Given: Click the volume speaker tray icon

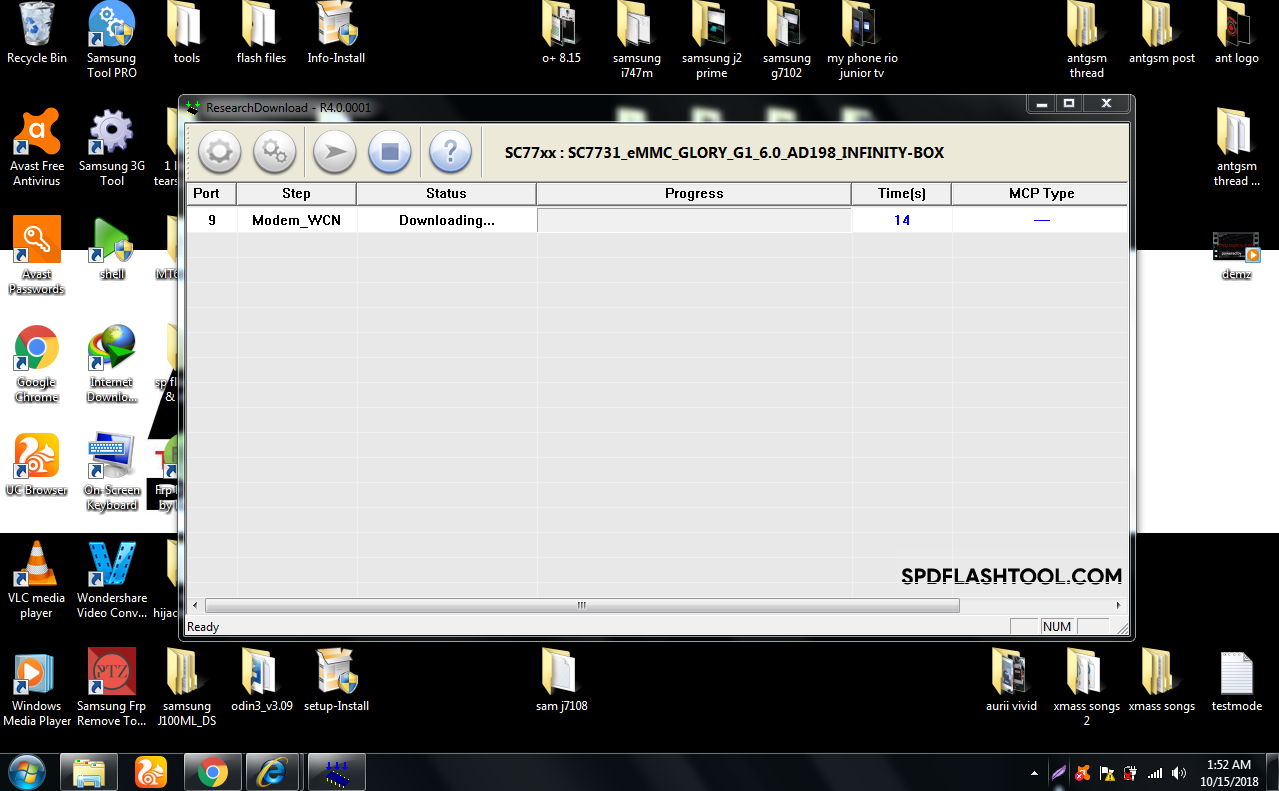Looking at the screenshot, I should tap(1179, 772).
